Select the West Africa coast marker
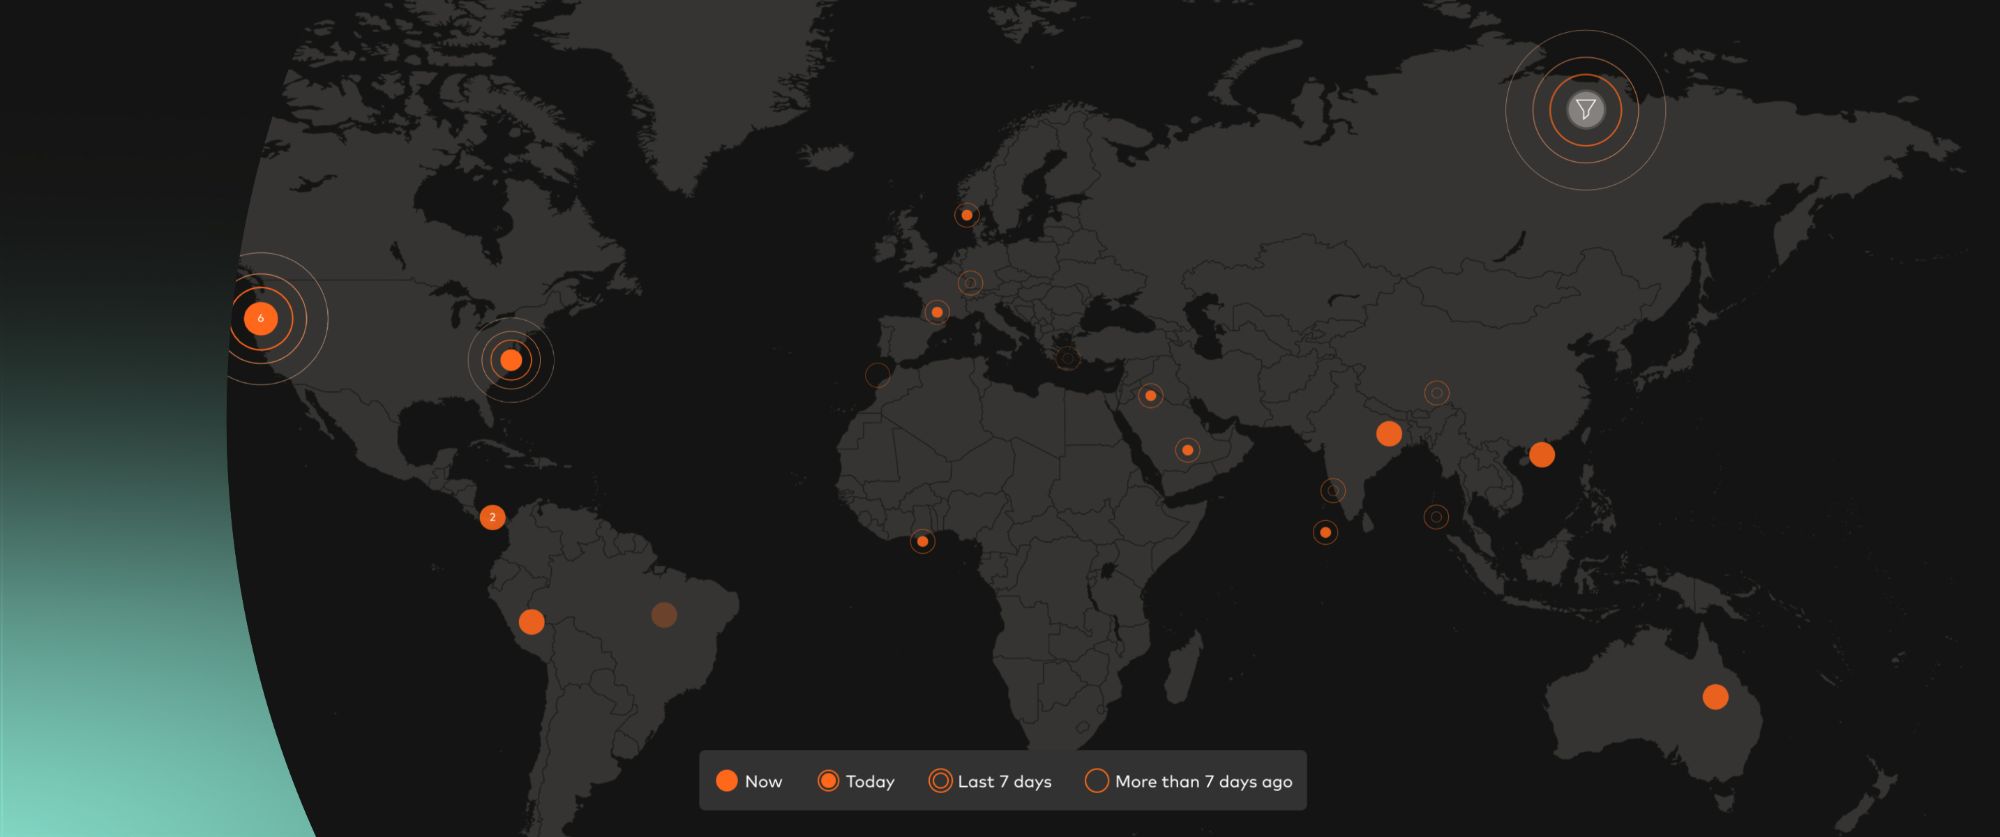Screen dimensions: 2000x837 [922, 542]
